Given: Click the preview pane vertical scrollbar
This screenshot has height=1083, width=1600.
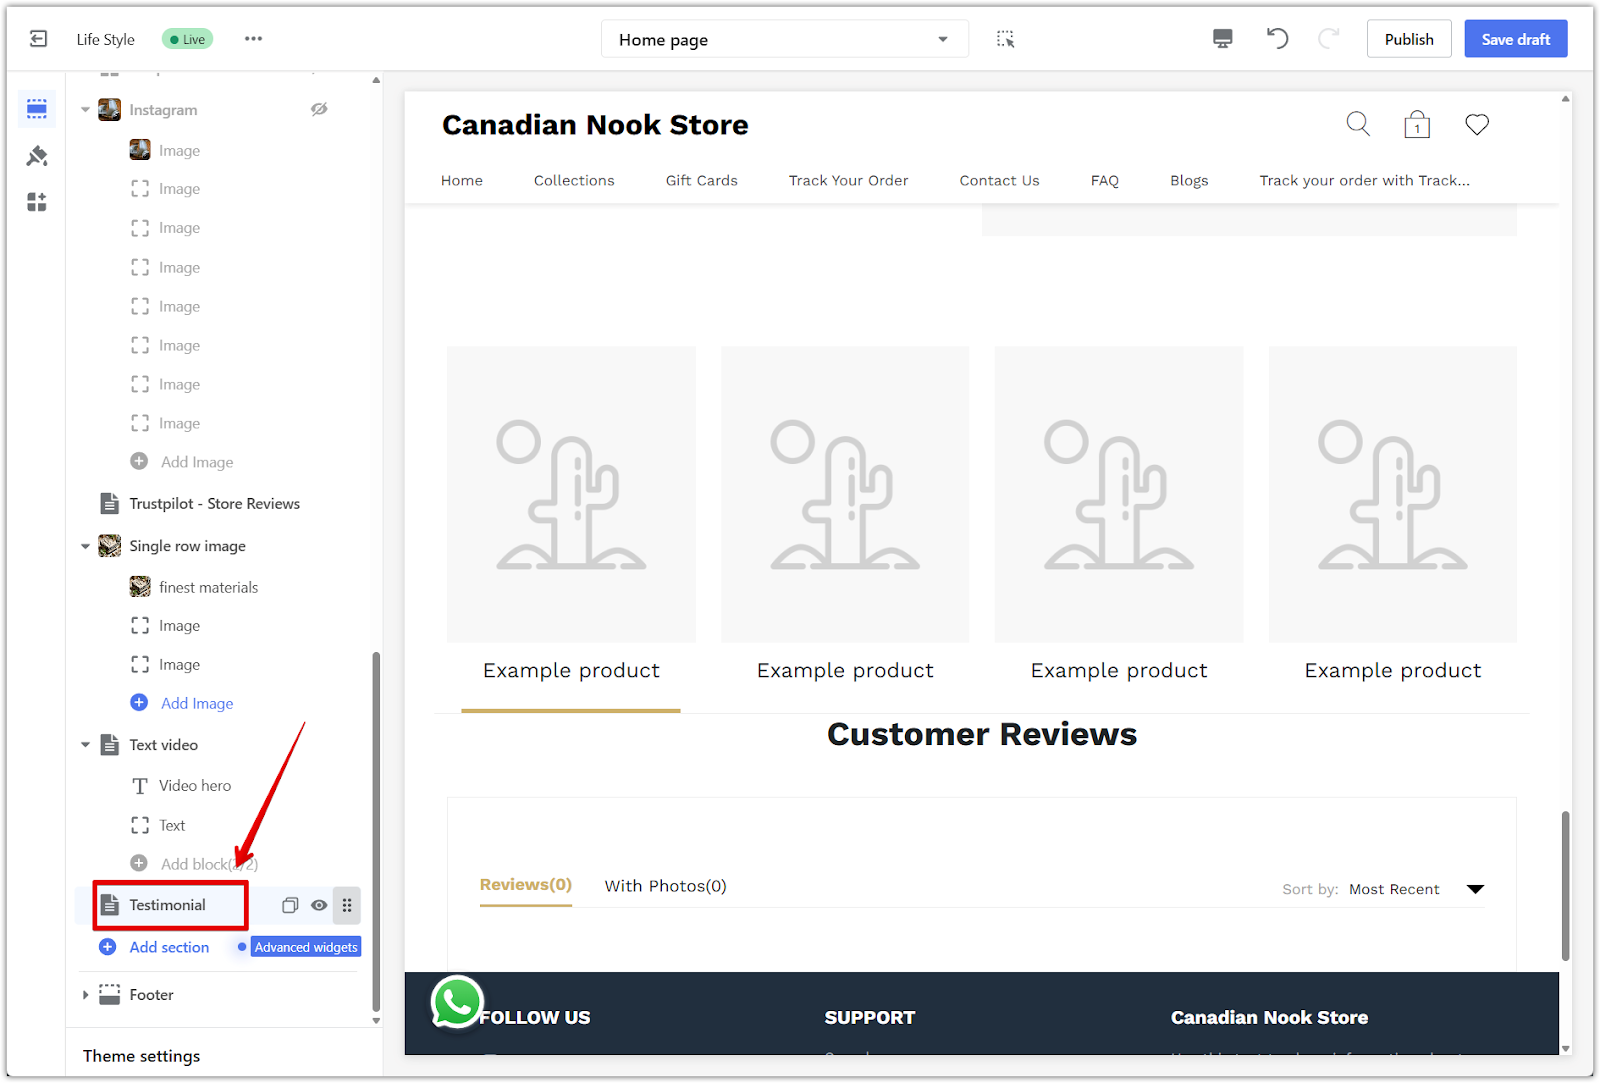Looking at the screenshot, I should tap(1565, 885).
